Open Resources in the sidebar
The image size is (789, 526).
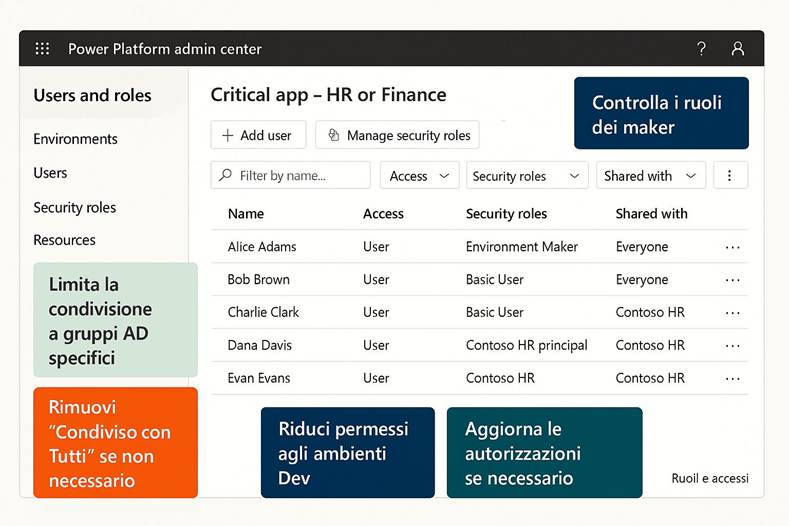64,240
